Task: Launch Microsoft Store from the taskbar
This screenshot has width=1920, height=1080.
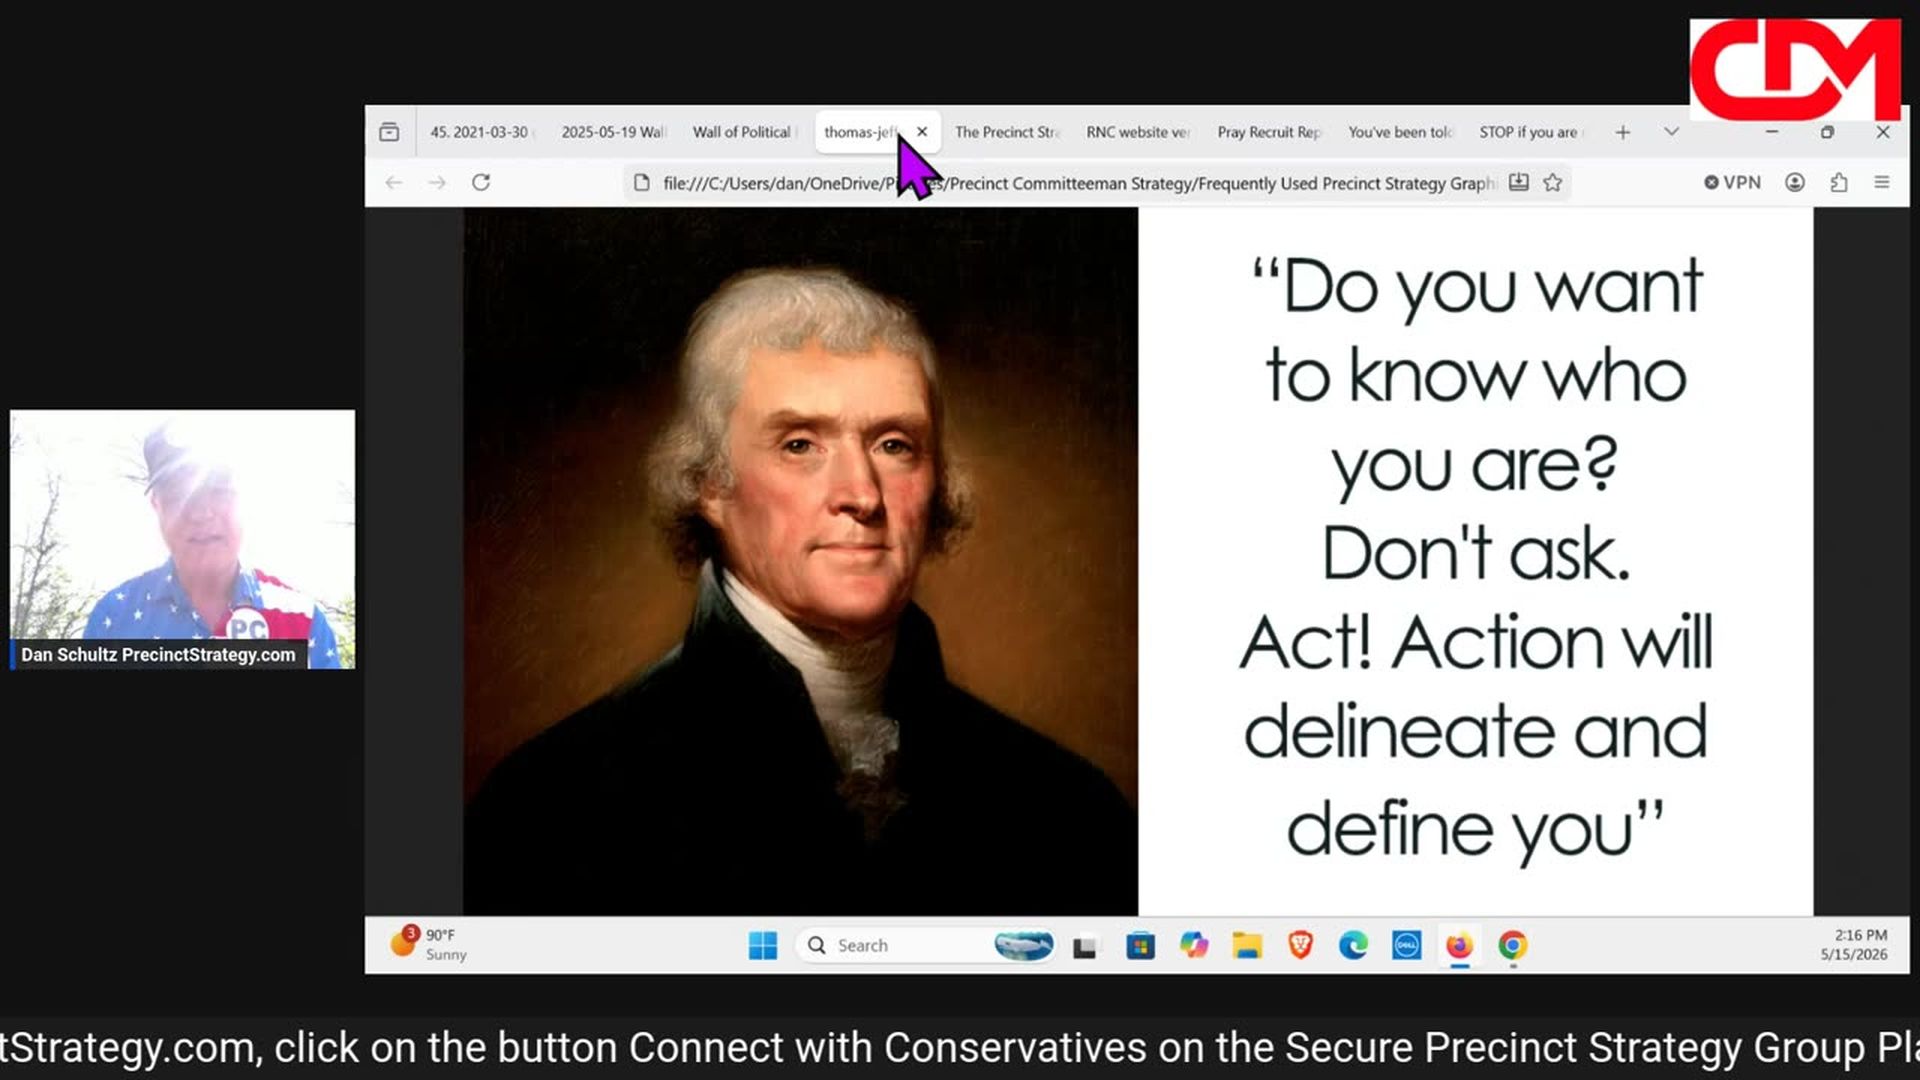Action: (x=1140, y=946)
